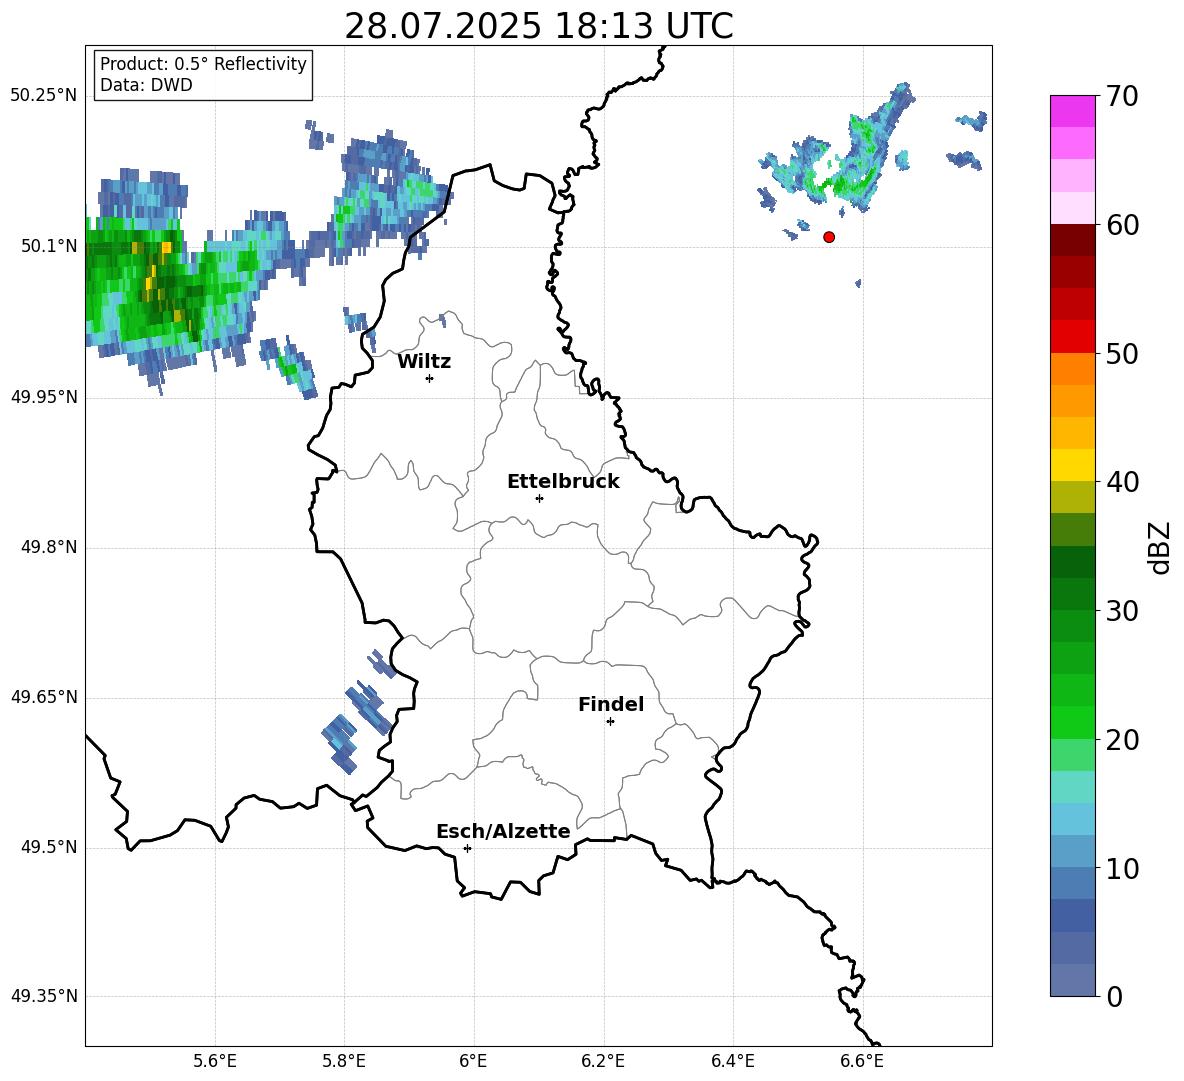Click the 50.25°N latitude label
The height and width of the screenshot is (1081, 1184).
(44, 96)
